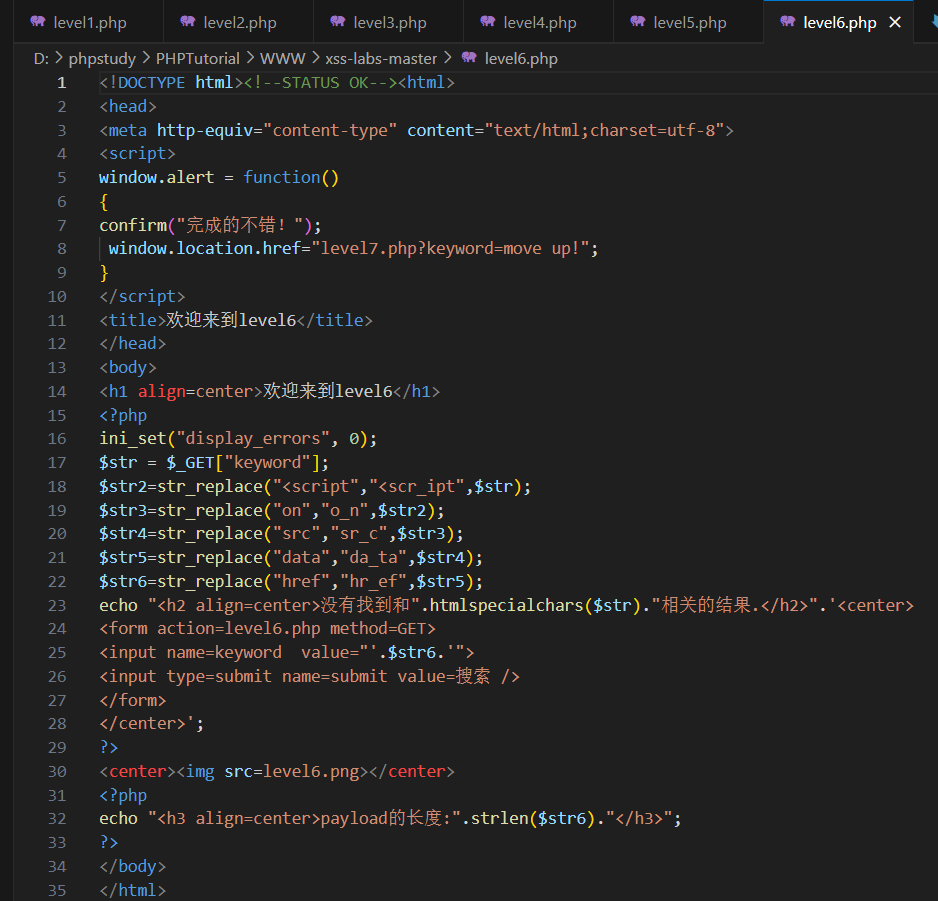Viewport: 938px width, 901px height.
Task: Click the '<title>' tag on line 11
Action: [x=133, y=321]
